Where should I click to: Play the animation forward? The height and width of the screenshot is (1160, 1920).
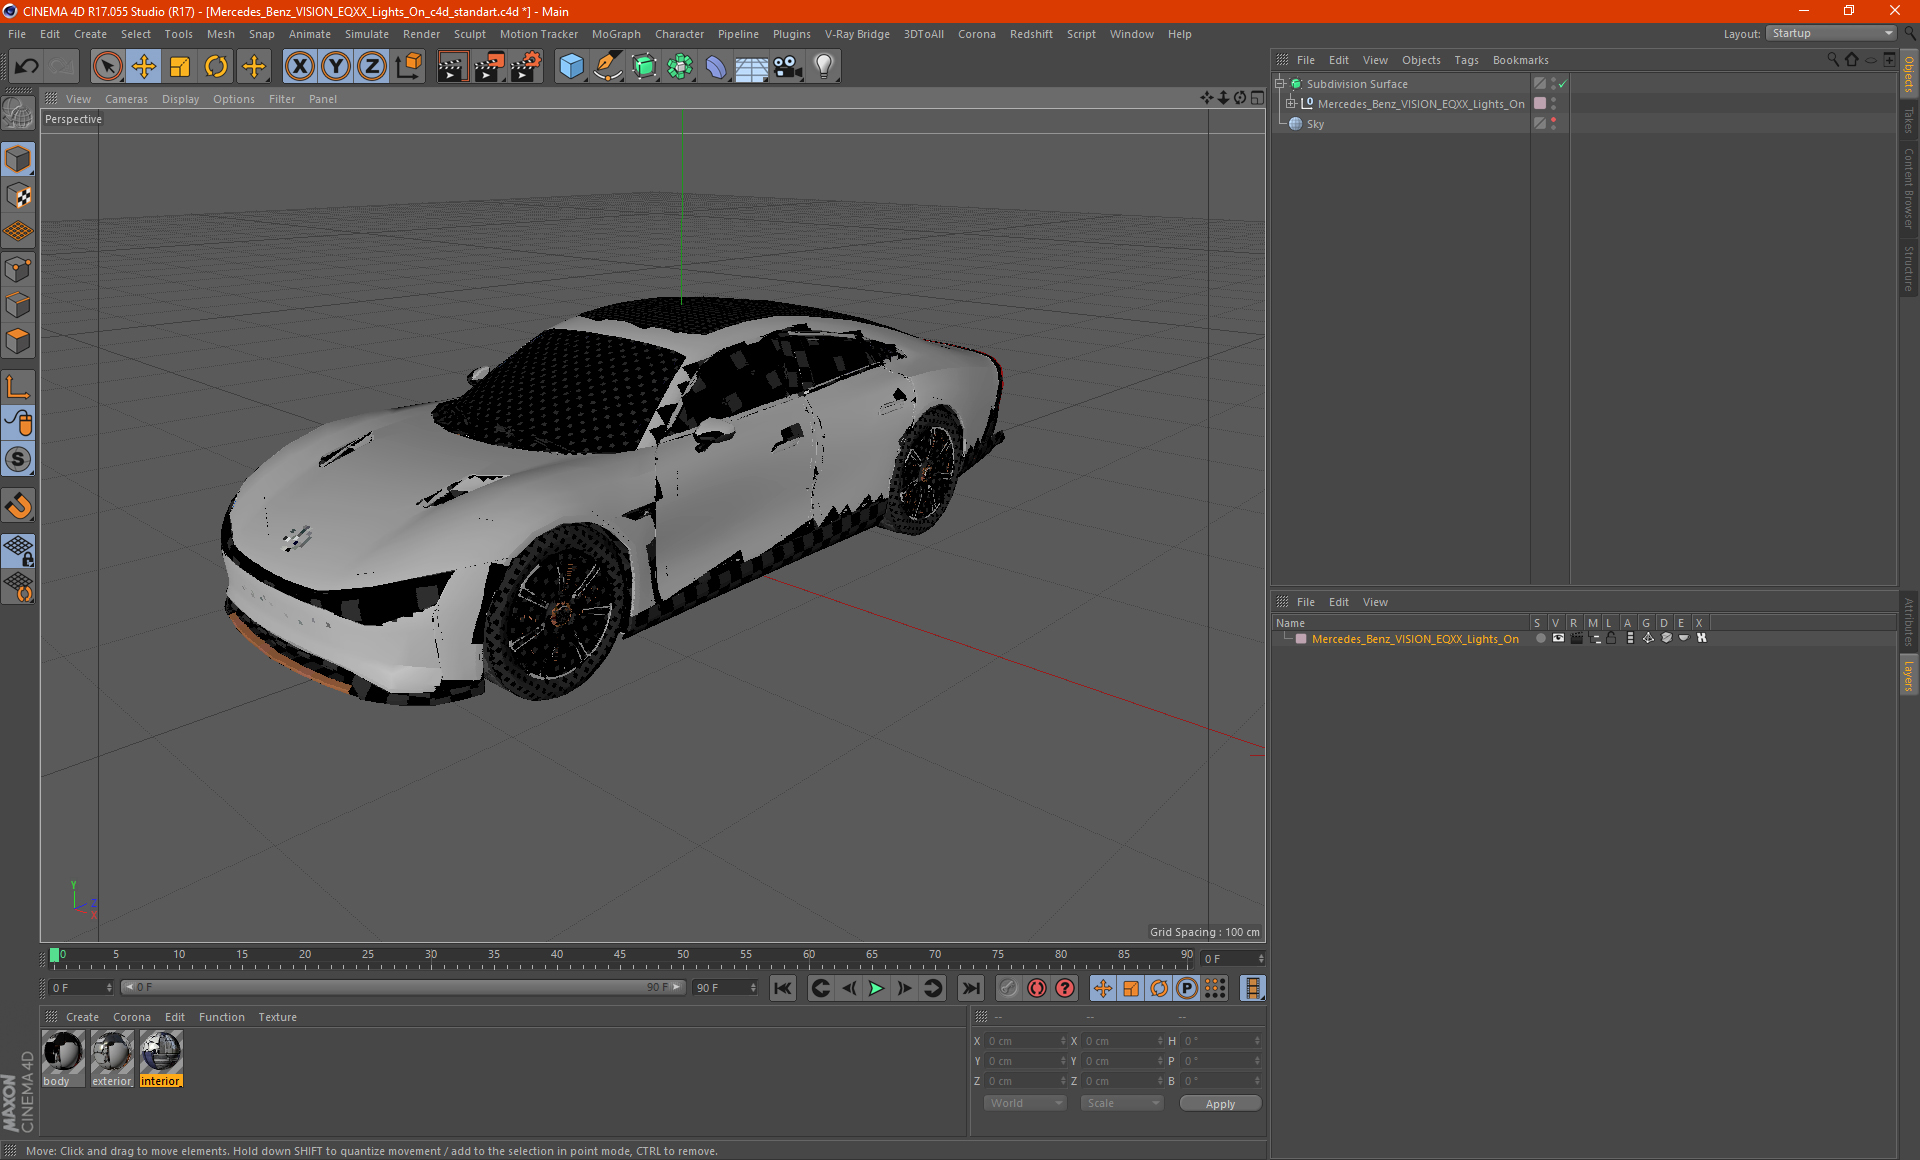pyautogui.click(x=876, y=988)
